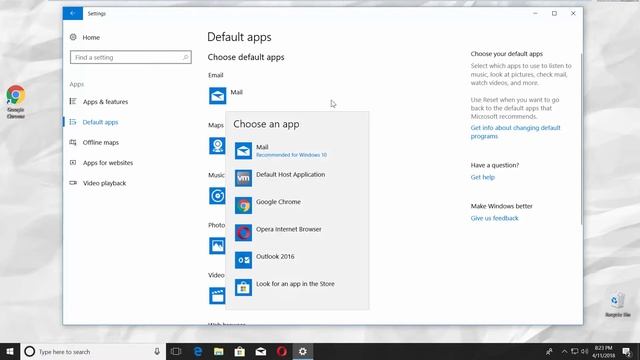Choose Mail recommended for Windows 10
The height and width of the screenshot is (360, 640).
pyautogui.click(x=297, y=151)
